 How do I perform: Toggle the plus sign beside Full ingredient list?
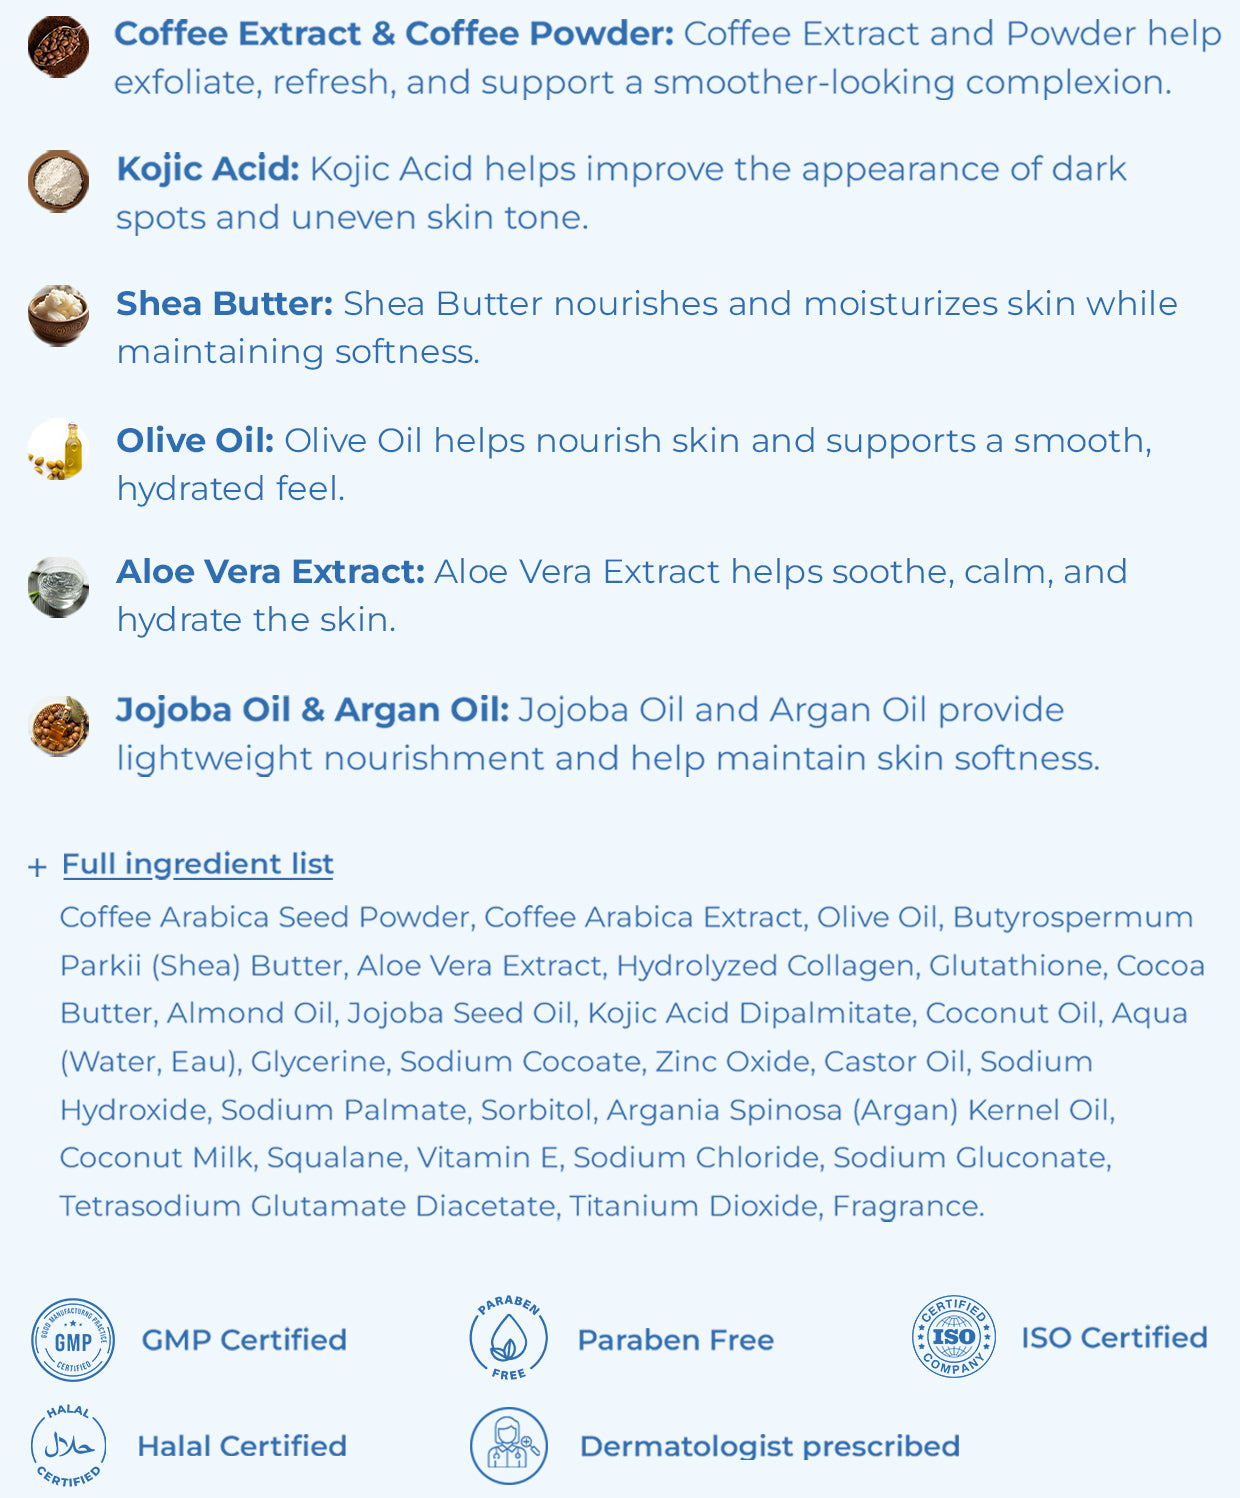(37, 867)
